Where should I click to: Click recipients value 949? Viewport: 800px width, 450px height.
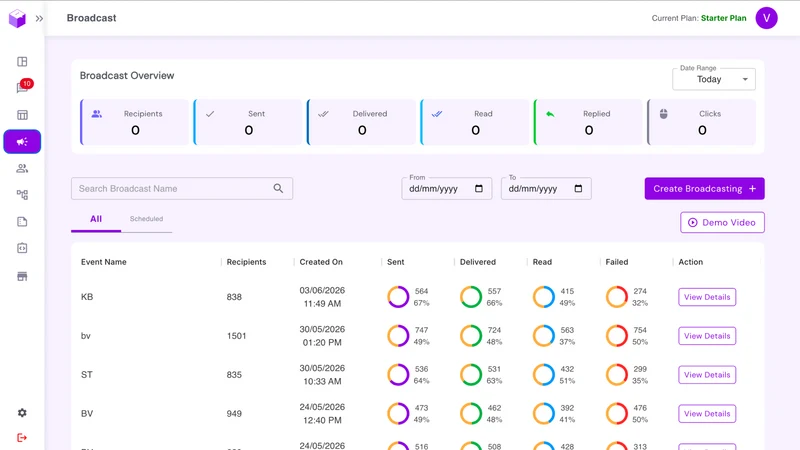(234, 414)
